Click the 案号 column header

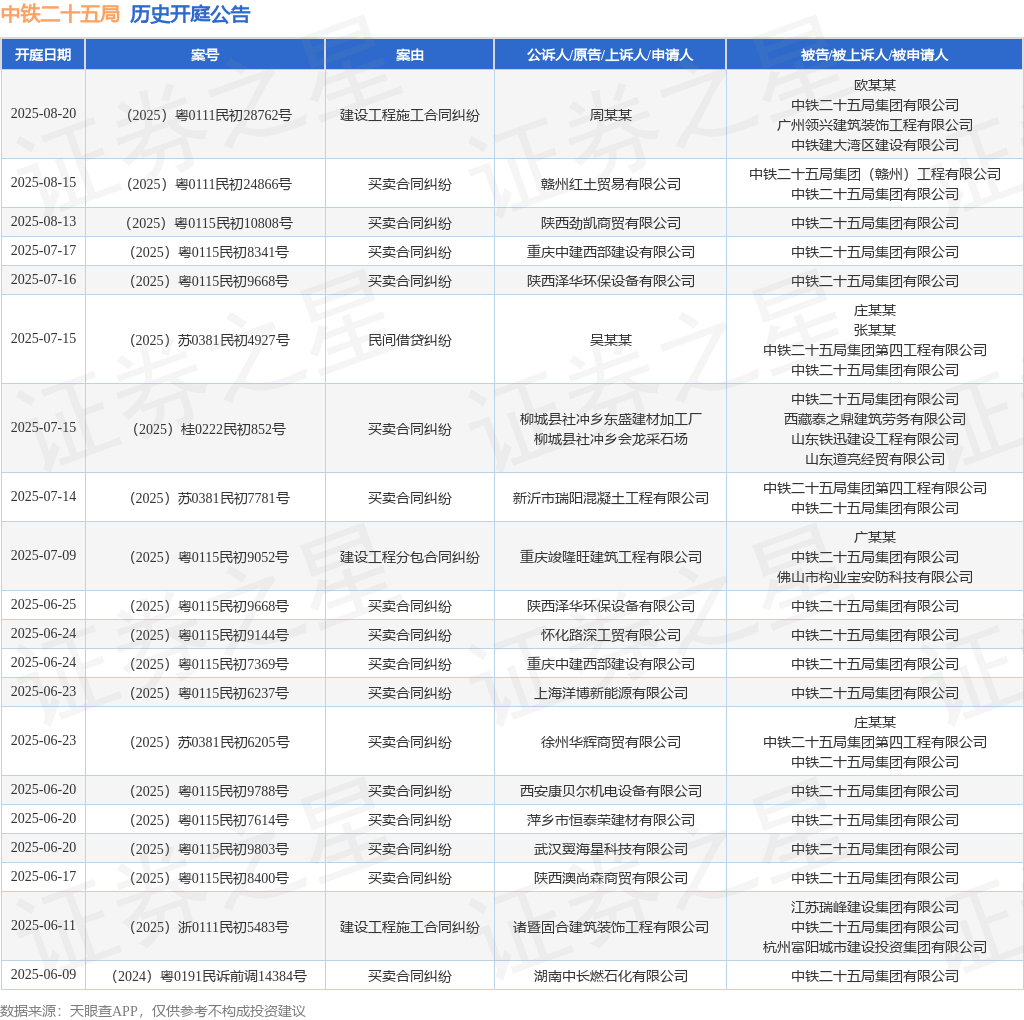[x=205, y=55]
